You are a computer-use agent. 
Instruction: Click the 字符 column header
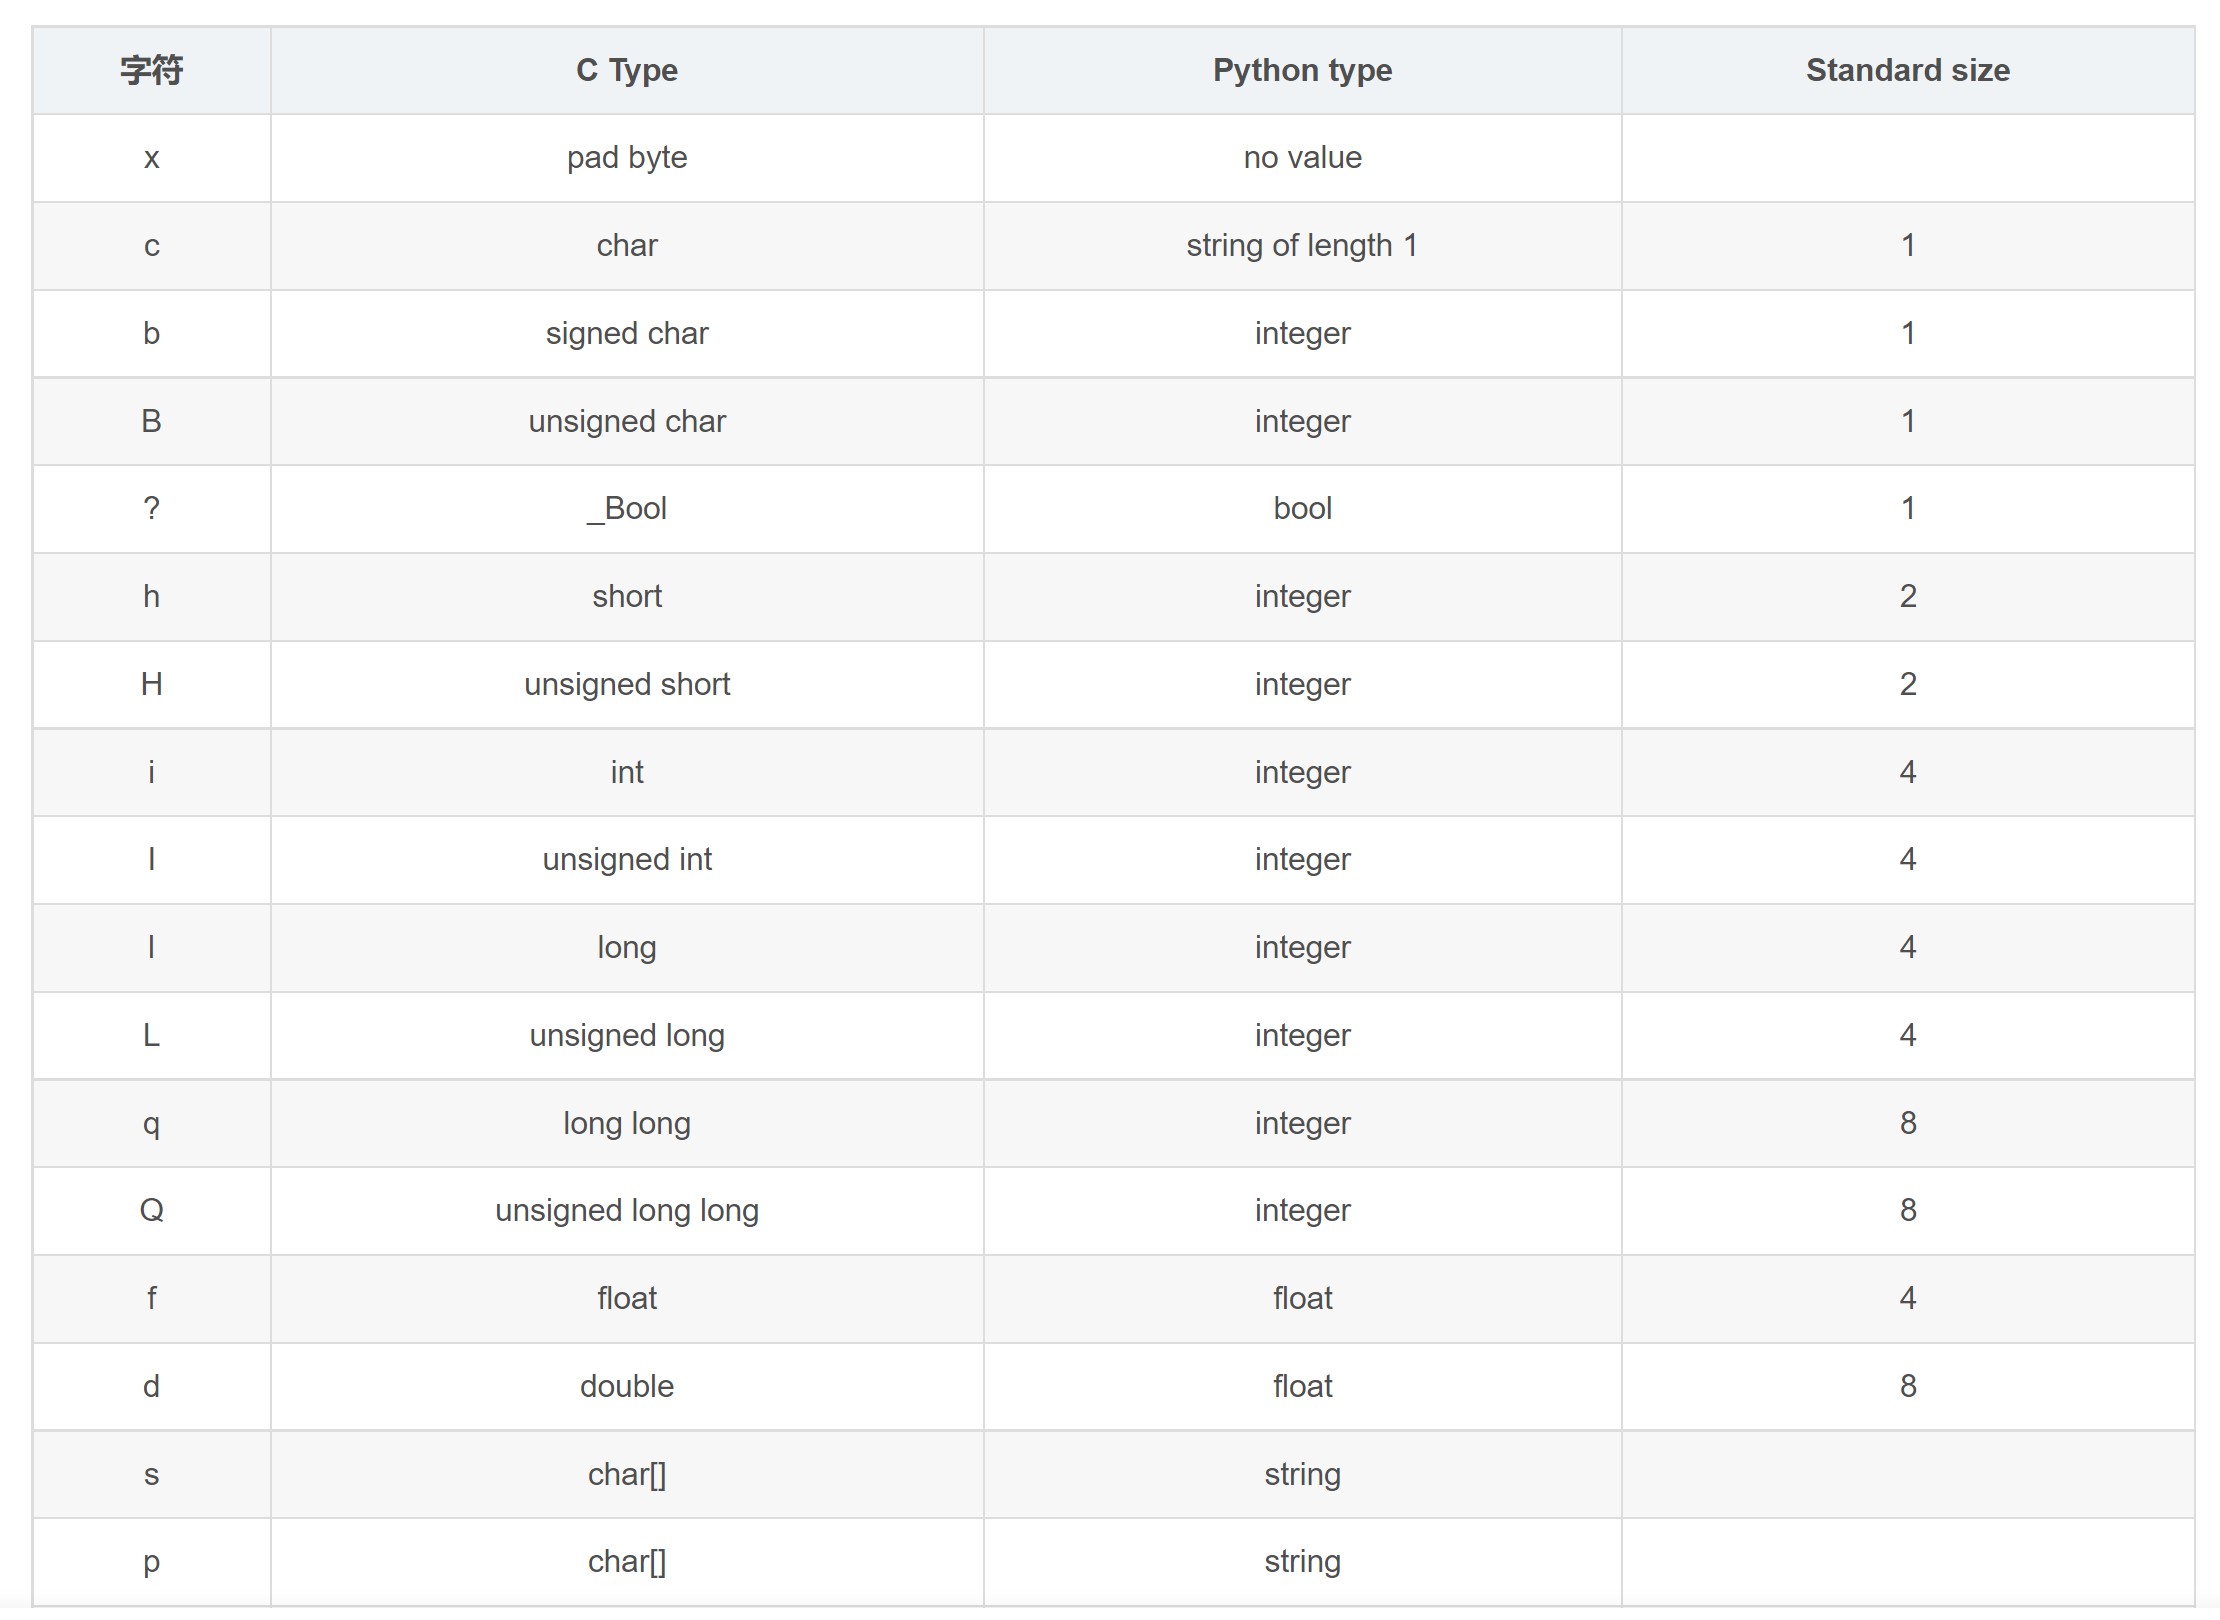(151, 70)
